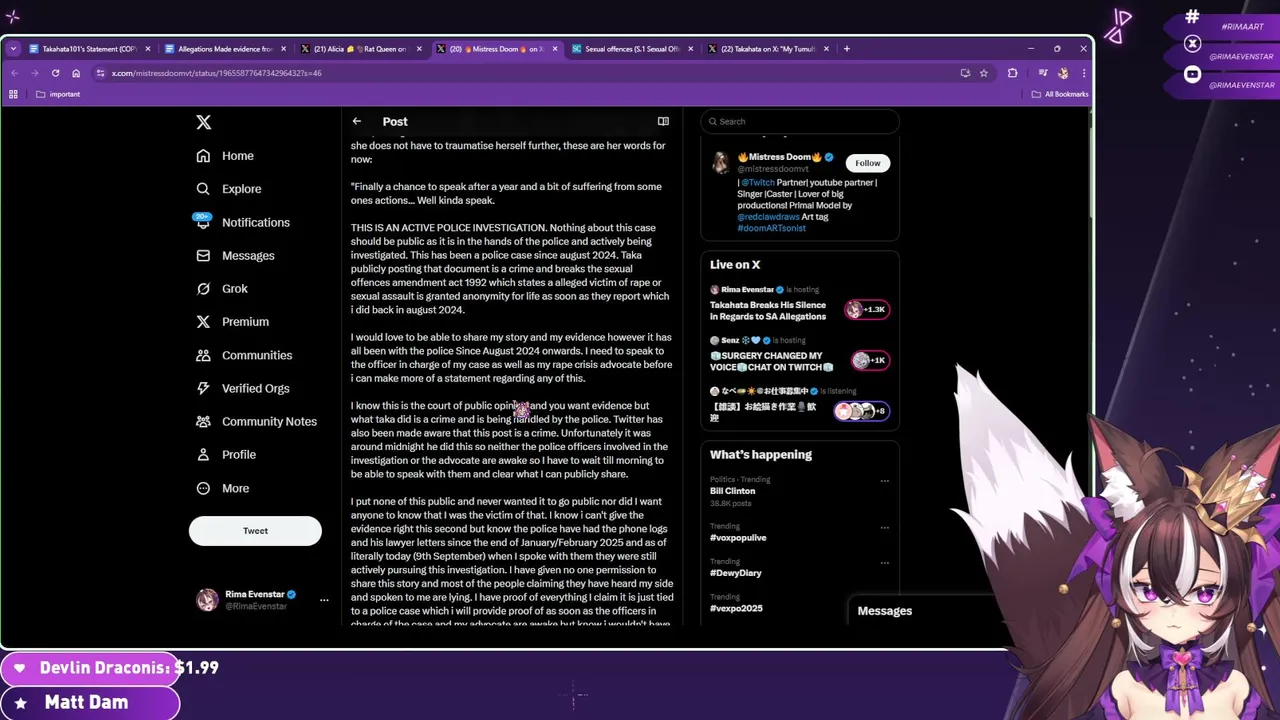The width and height of the screenshot is (1280, 720).
Task: Click +1.3K listeners badge
Action: pyautogui.click(x=867, y=310)
